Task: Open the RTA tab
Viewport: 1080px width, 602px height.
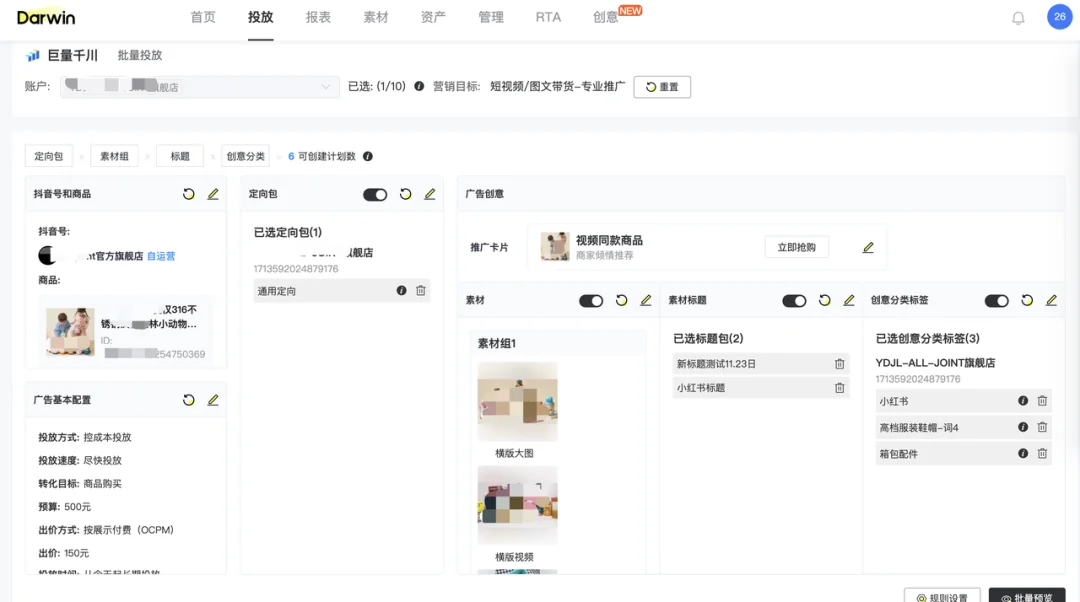Action: [x=548, y=17]
